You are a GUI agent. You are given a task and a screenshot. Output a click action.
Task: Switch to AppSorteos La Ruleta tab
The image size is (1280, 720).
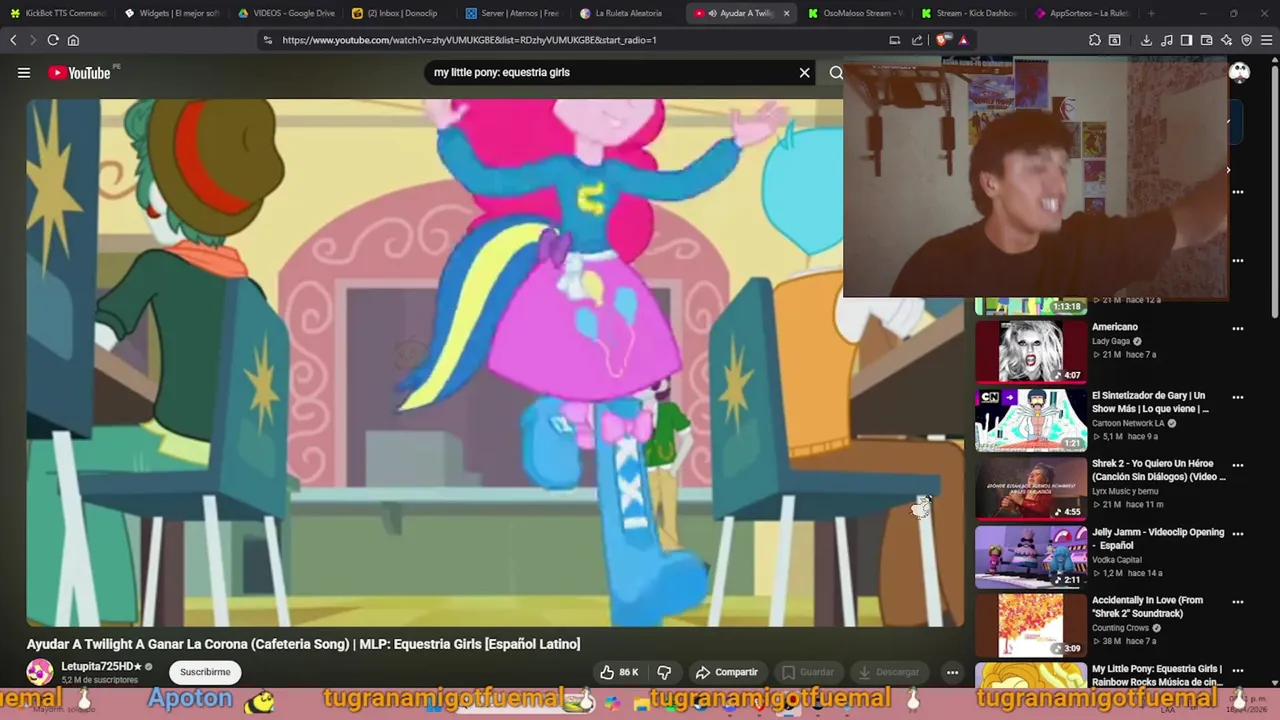point(1083,13)
